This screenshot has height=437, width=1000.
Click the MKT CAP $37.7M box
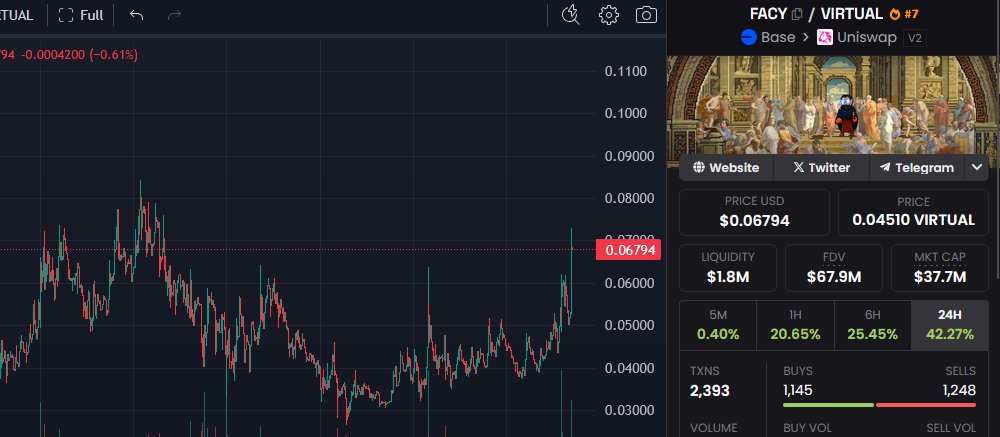939,268
